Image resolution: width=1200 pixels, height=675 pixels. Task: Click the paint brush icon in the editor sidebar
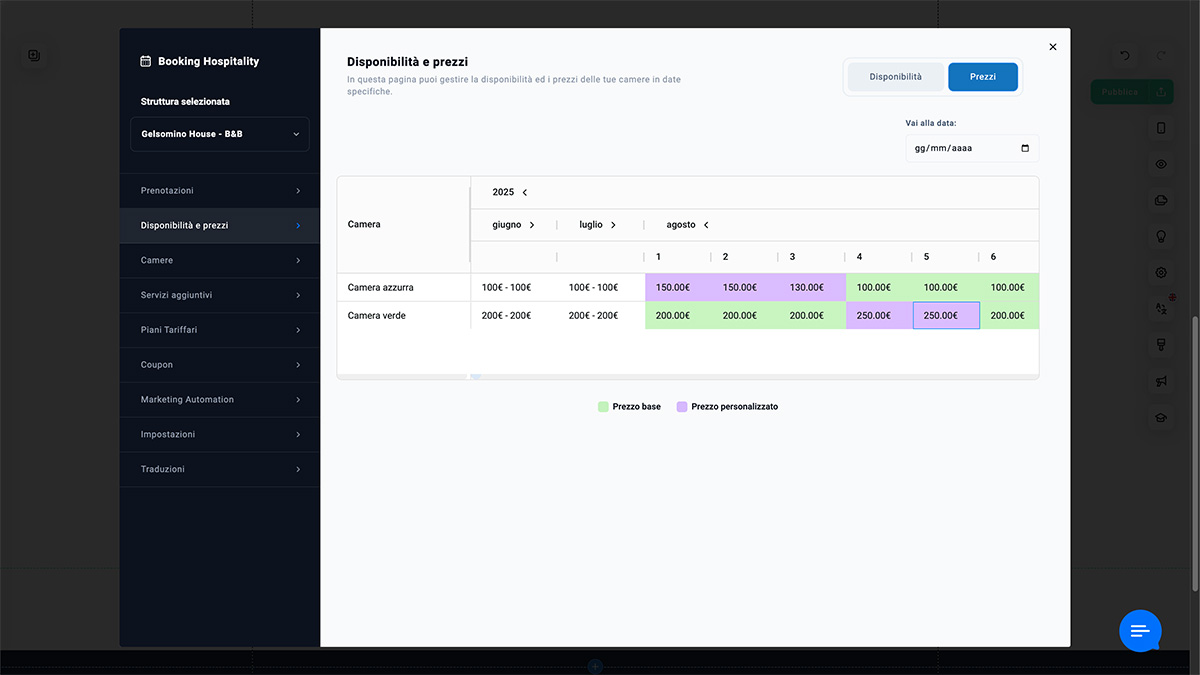(1161, 345)
